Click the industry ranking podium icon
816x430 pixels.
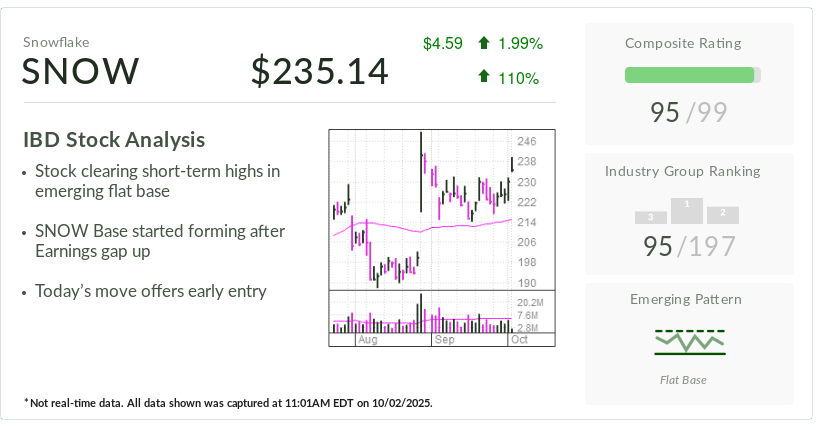pyautogui.click(x=687, y=211)
